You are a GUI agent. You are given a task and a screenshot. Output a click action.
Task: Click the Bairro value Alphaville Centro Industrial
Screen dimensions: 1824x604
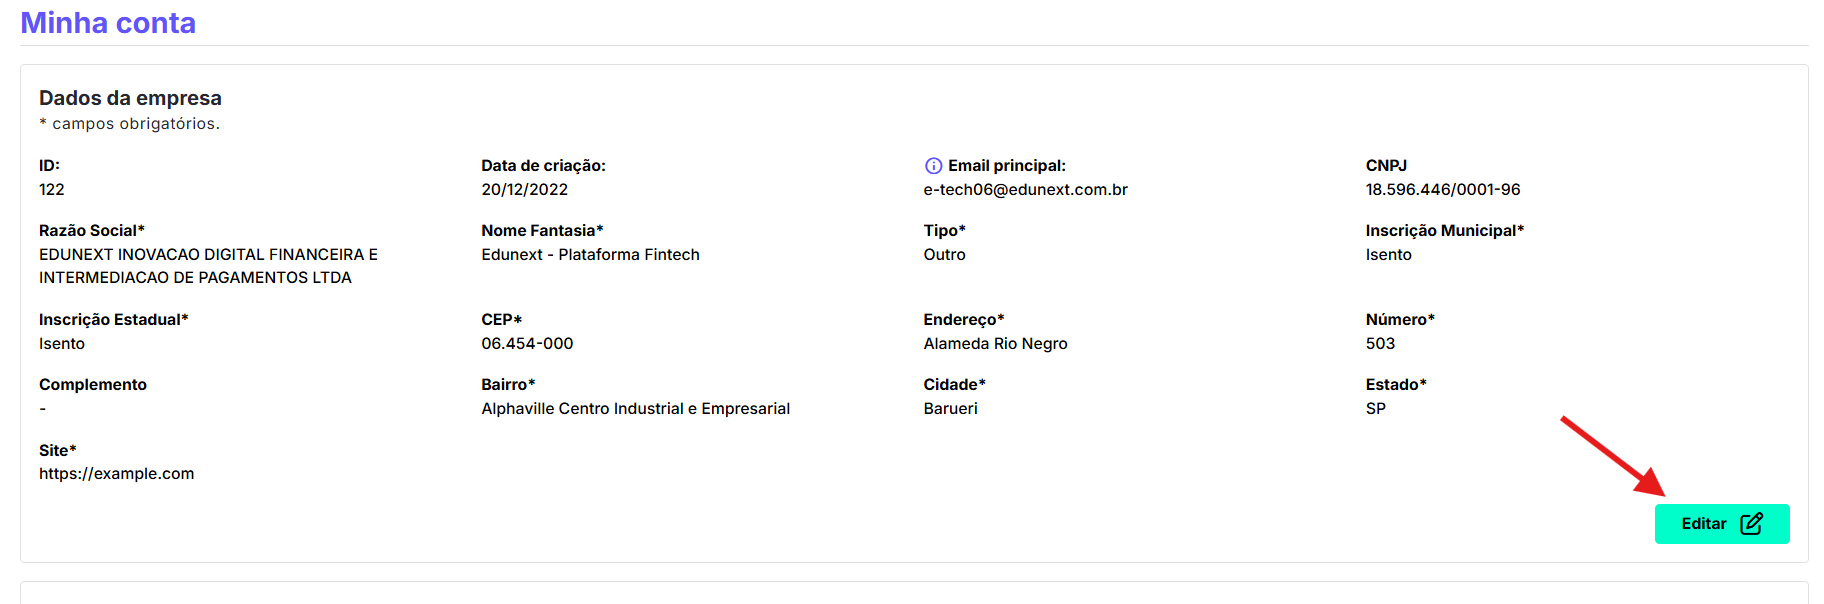coord(635,409)
